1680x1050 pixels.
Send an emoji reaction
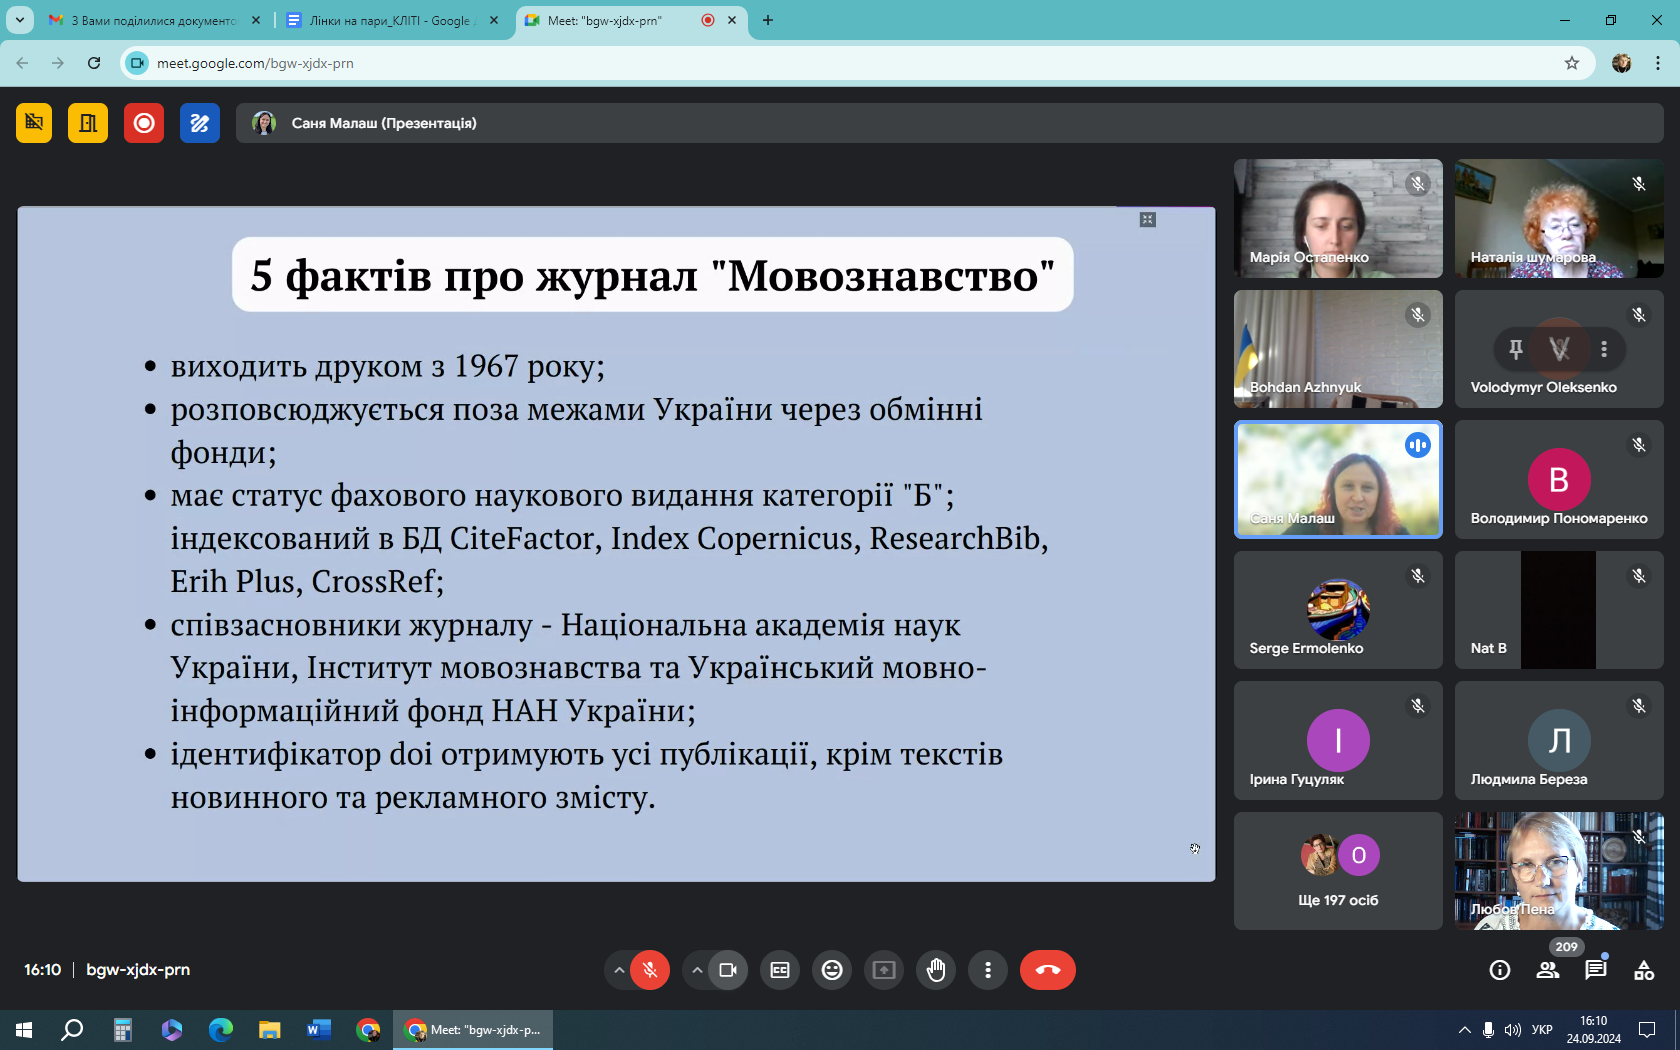[x=832, y=970]
